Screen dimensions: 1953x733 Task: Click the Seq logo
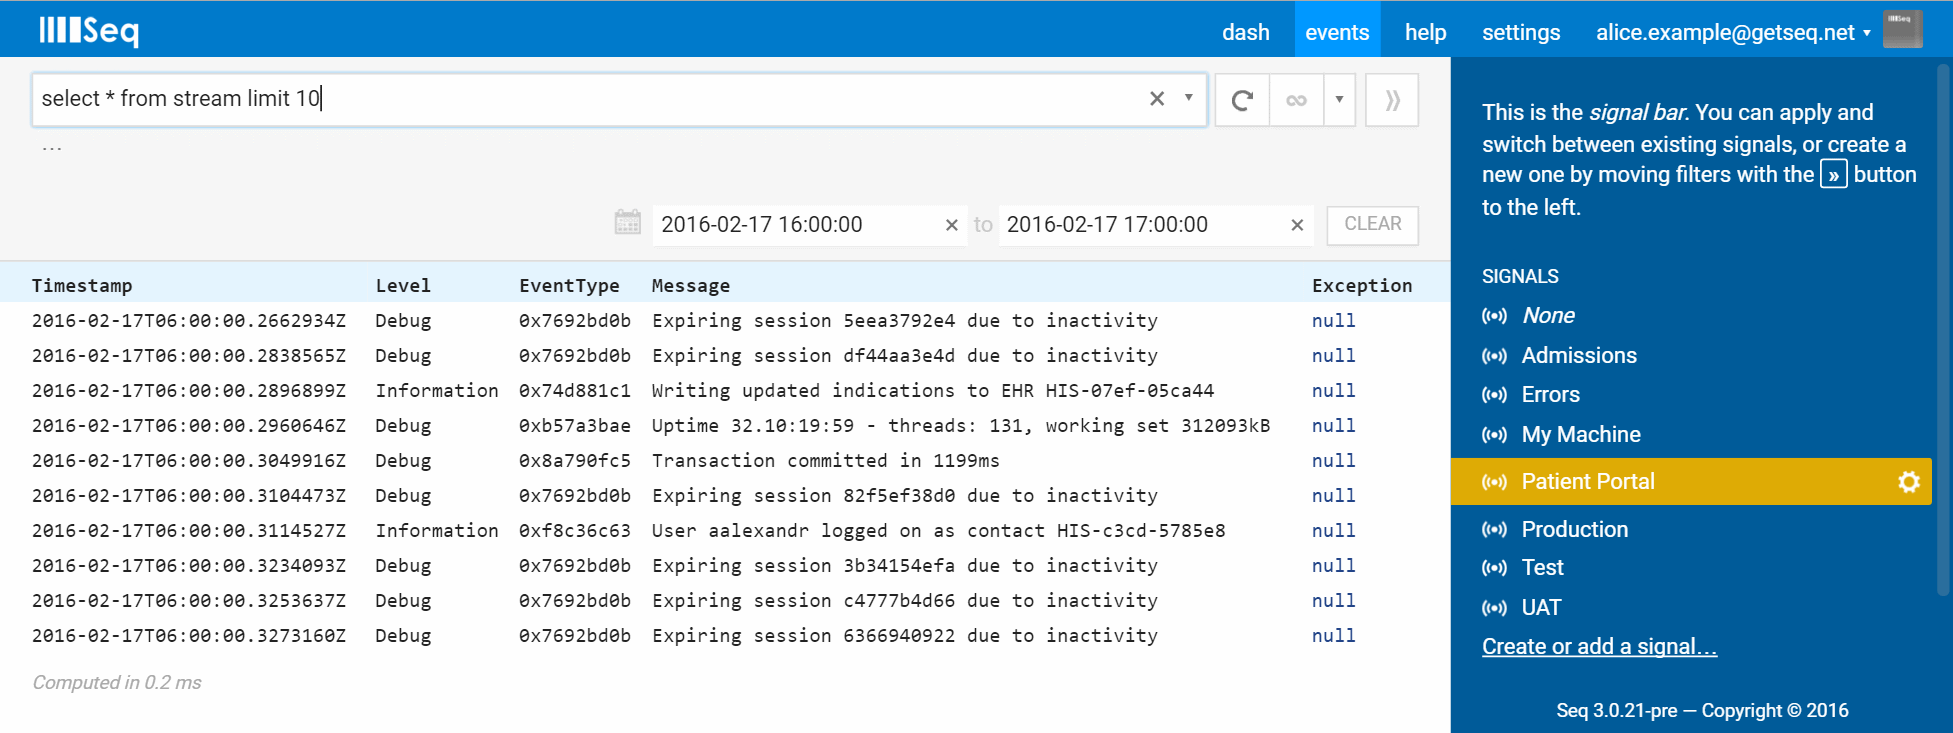tap(89, 30)
